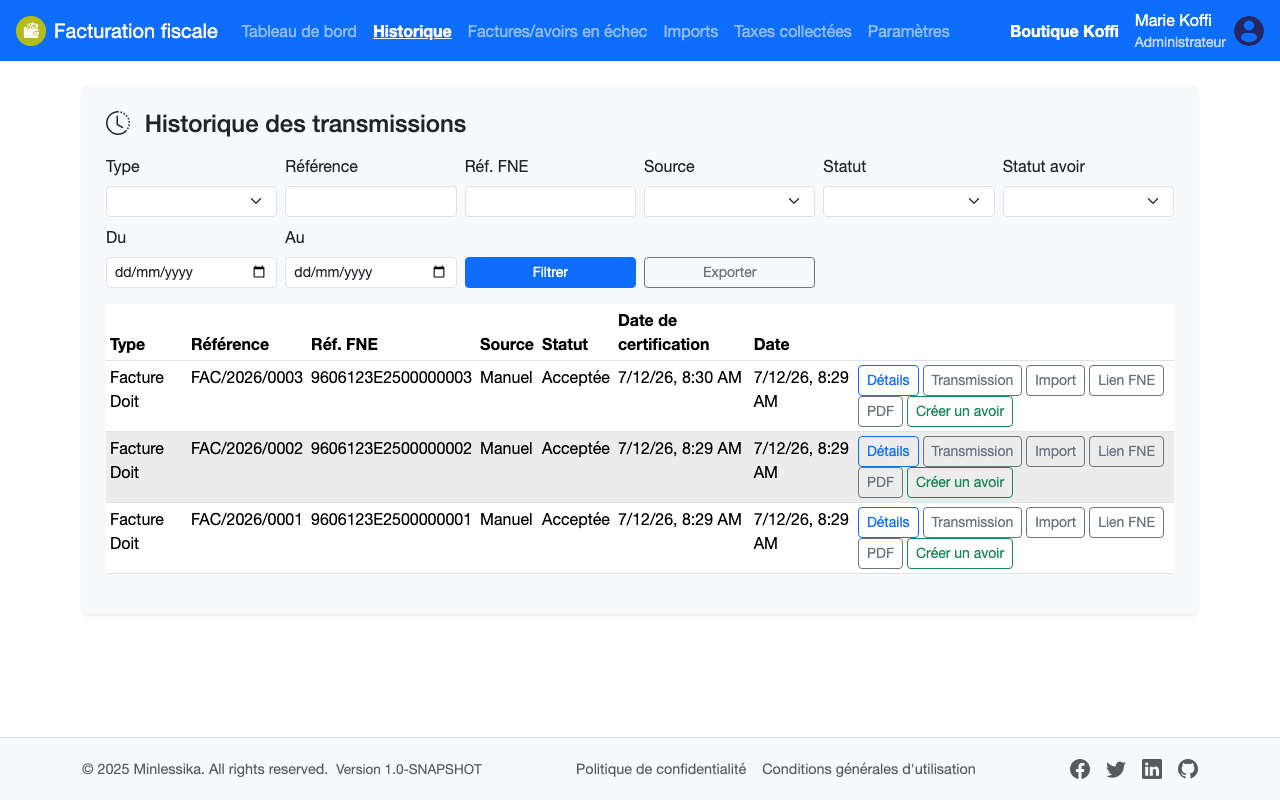Open Lien FNE for FAC/2026/0002
Viewport: 1280px width, 800px height.
[x=1126, y=451]
